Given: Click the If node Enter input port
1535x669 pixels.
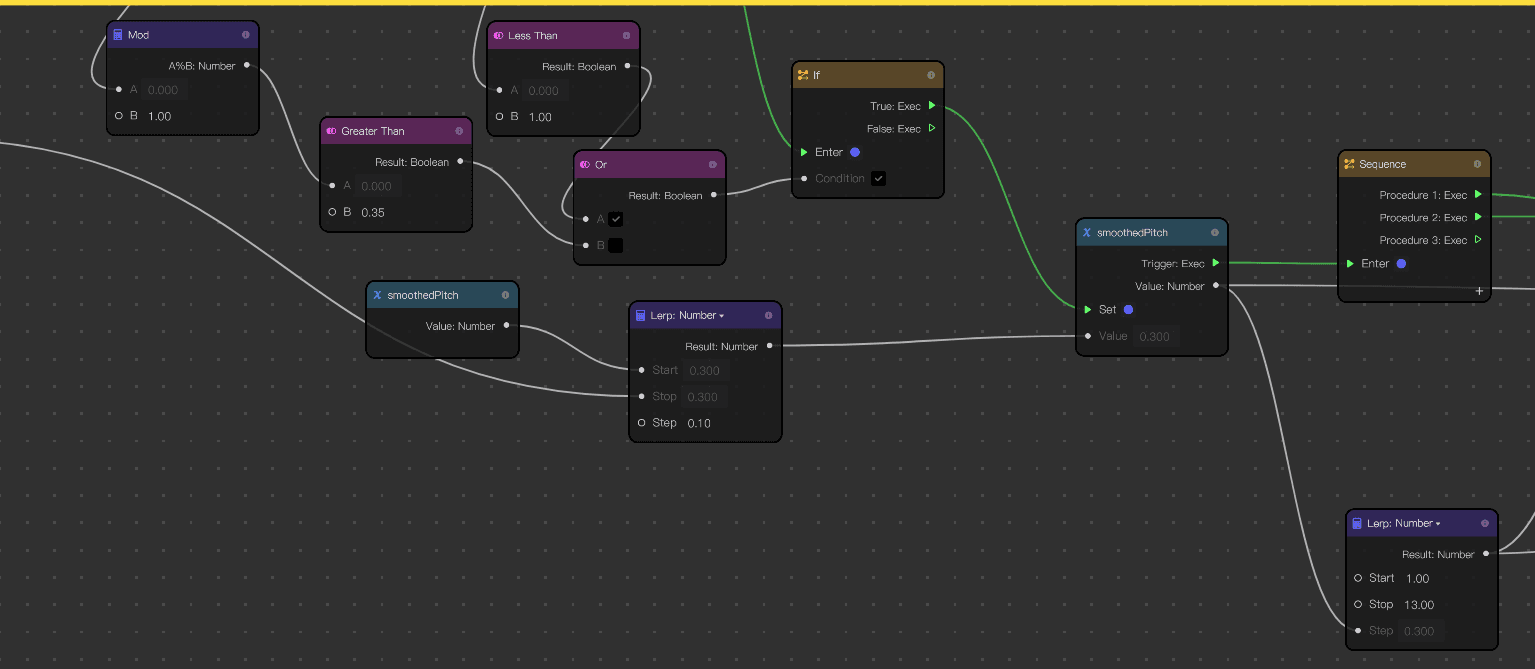Looking at the screenshot, I should click(804, 152).
